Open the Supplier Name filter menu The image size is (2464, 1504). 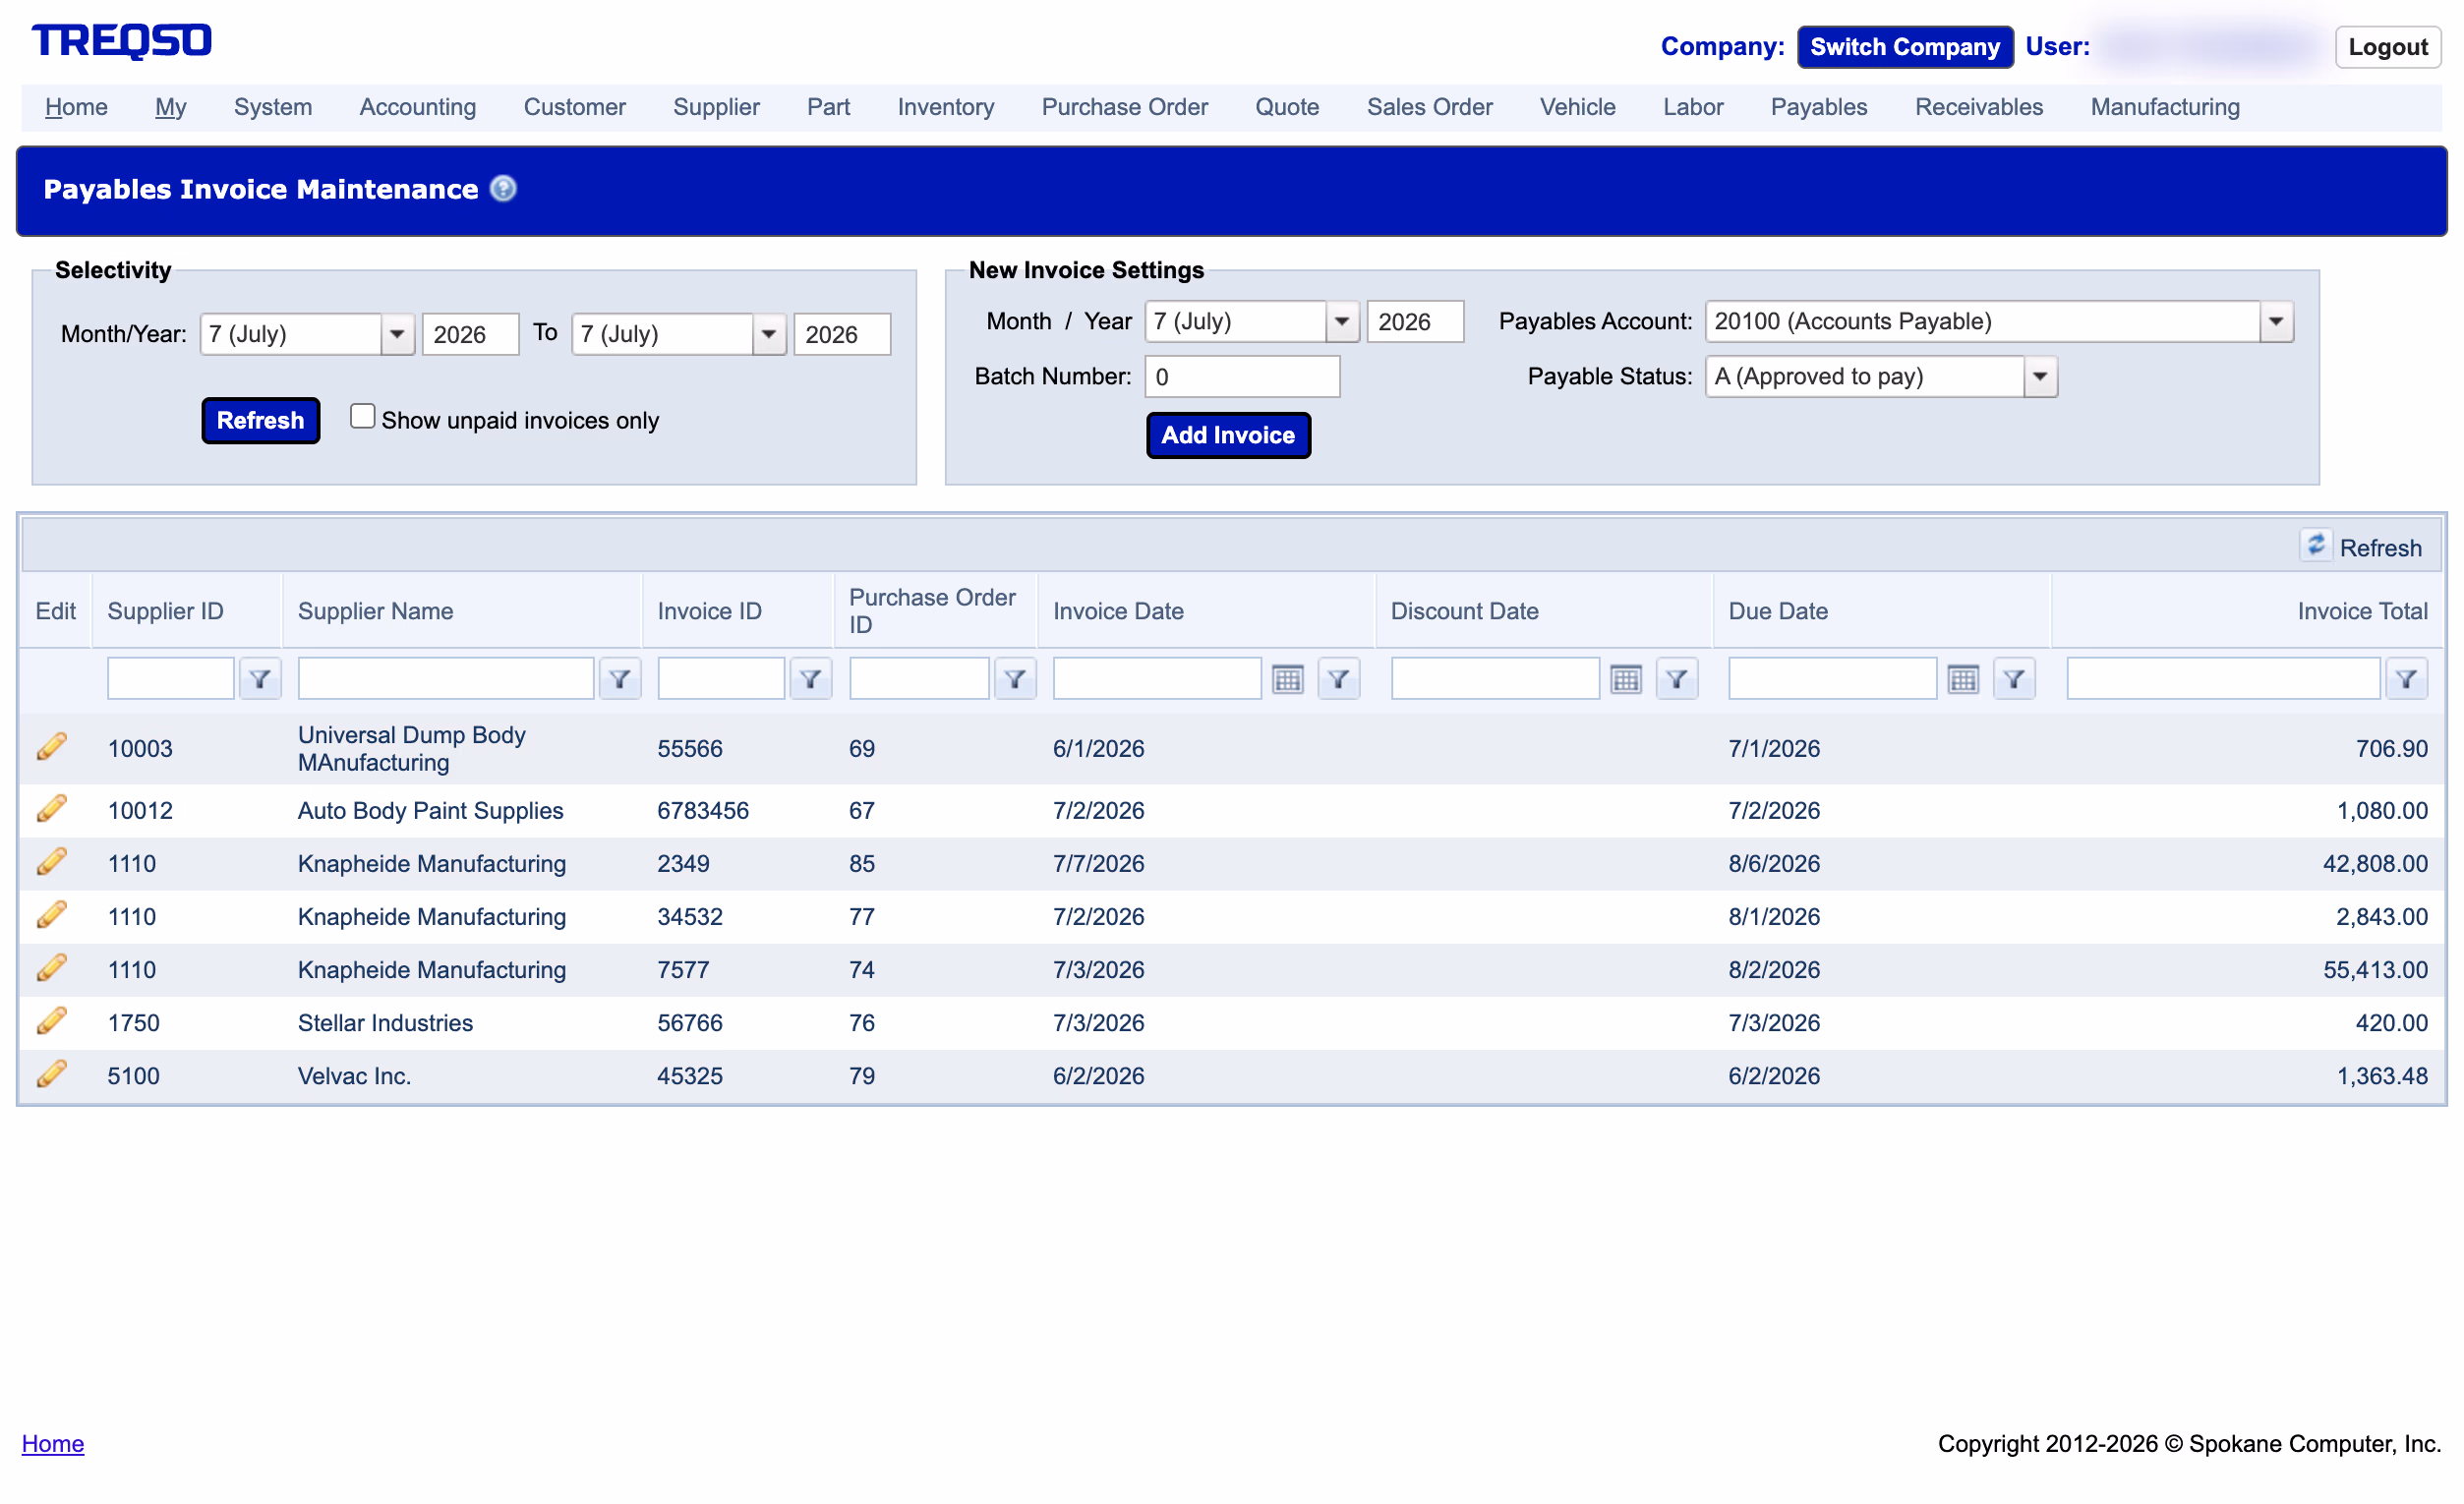click(x=620, y=679)
